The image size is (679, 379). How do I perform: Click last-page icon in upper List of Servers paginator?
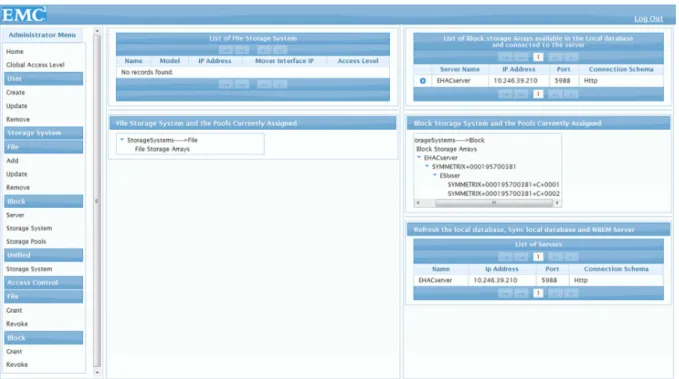click(x=571, y=257)
